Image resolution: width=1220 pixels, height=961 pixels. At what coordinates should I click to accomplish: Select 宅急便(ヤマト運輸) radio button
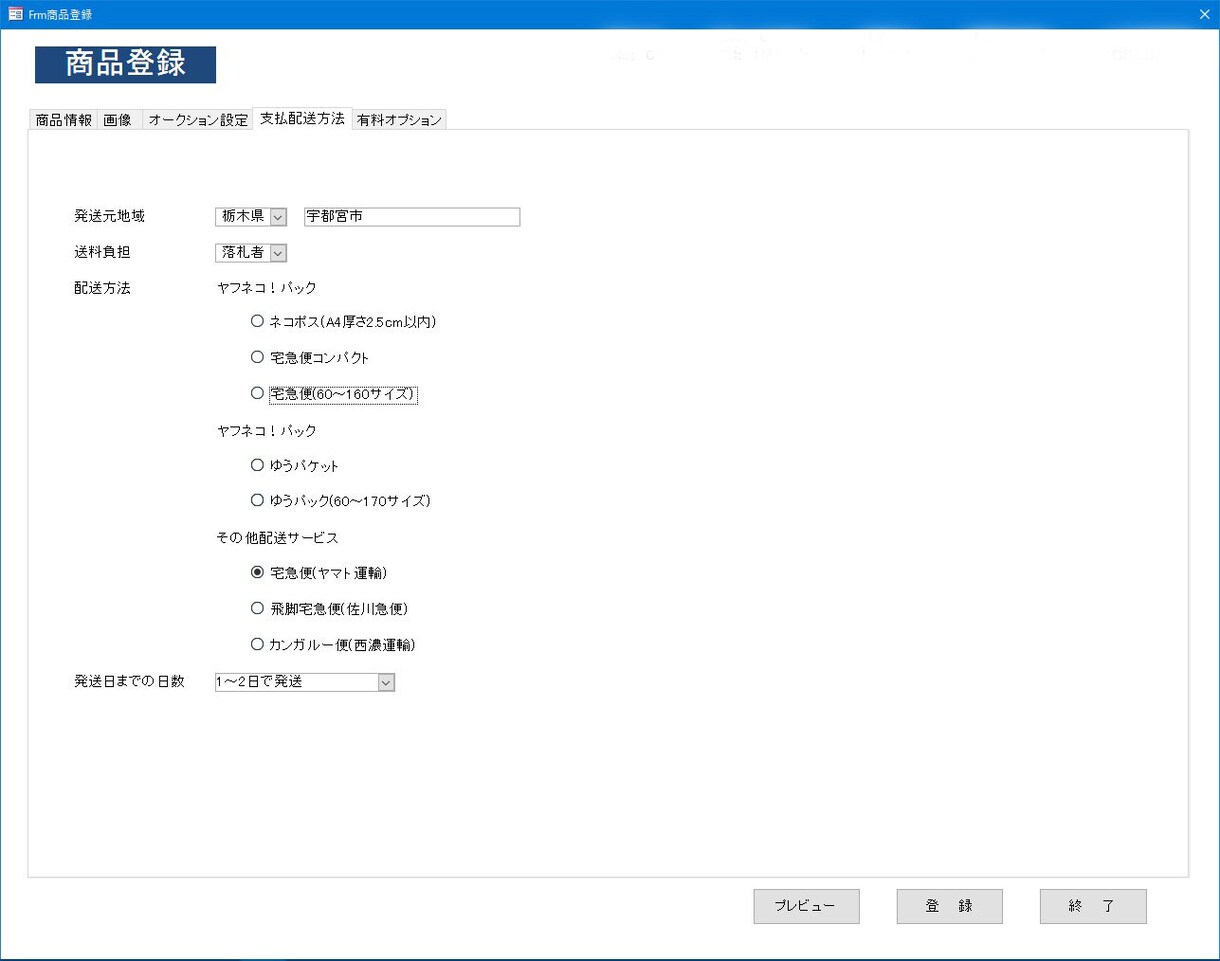click(x=257, y=573)
